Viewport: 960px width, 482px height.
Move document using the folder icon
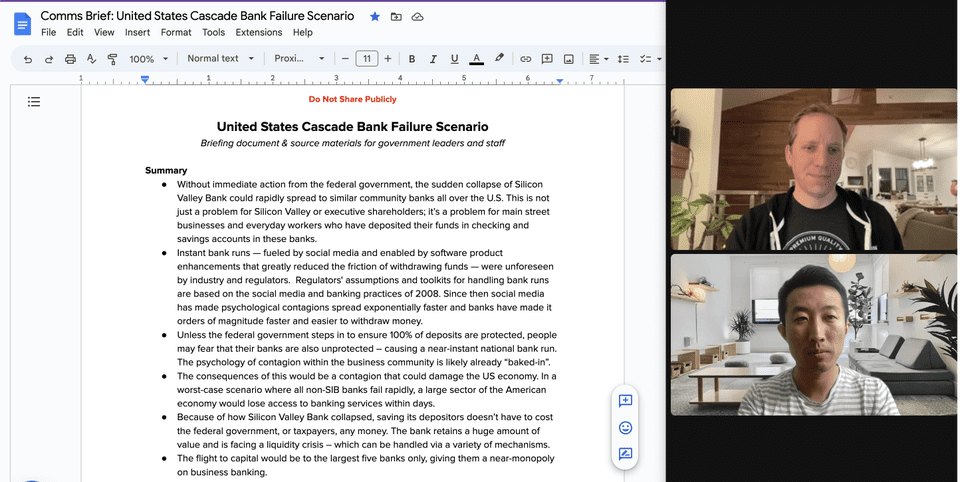pyautogui.click(x=396, y=17)
